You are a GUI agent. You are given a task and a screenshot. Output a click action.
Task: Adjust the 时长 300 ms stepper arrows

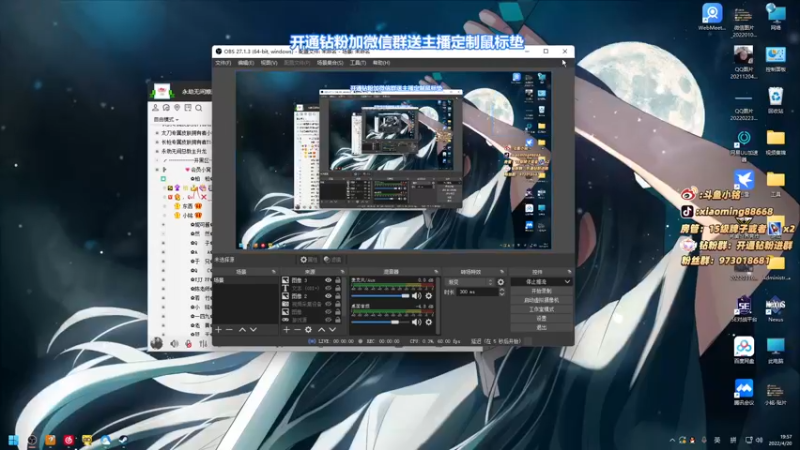point(502,292)
